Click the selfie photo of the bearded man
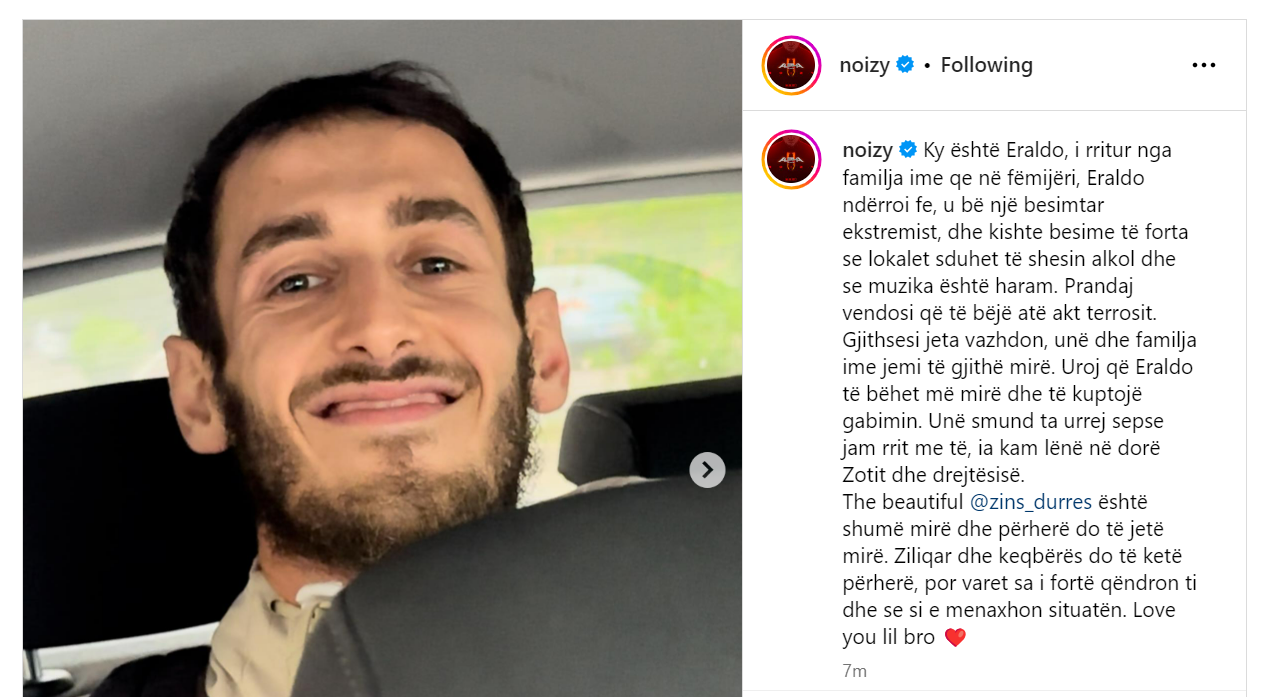The height and width of the screenshot is (697, 1273). click(382, 358)
